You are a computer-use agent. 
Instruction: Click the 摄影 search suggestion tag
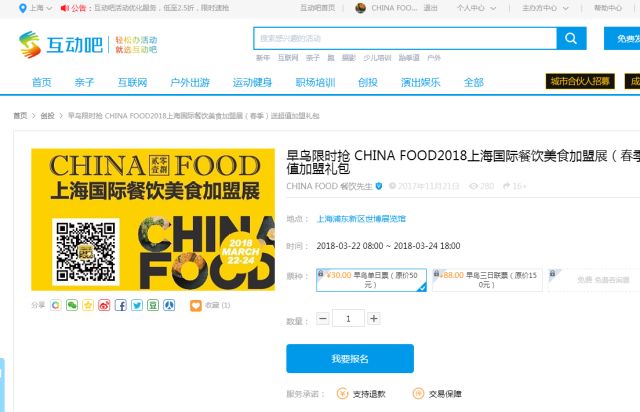pyautogui.click(x=349, y=58)
